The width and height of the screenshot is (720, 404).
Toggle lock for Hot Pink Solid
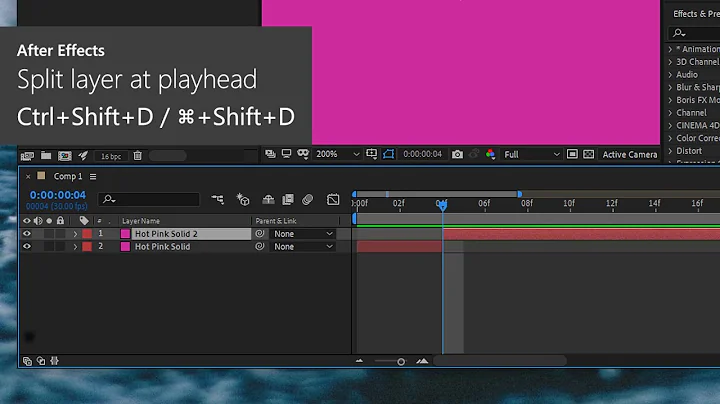(x=60, y=247)
